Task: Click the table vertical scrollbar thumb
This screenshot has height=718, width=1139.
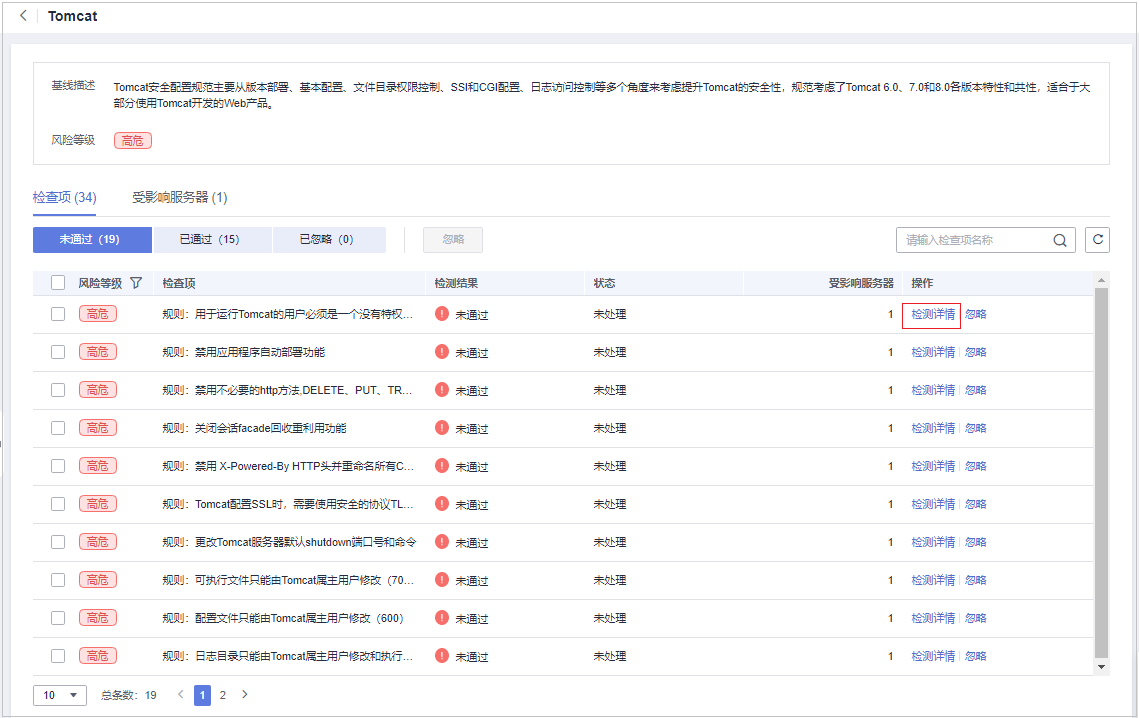Action: (x=1101, y=472)
